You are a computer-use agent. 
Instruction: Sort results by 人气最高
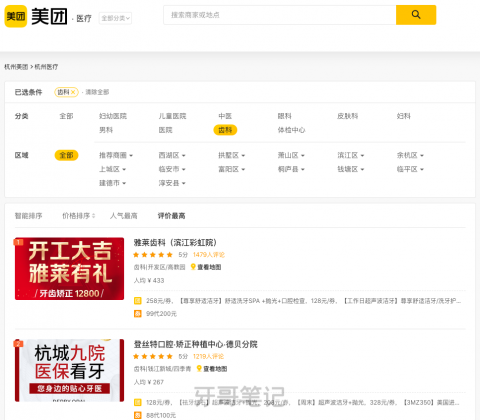coord(124,216)
